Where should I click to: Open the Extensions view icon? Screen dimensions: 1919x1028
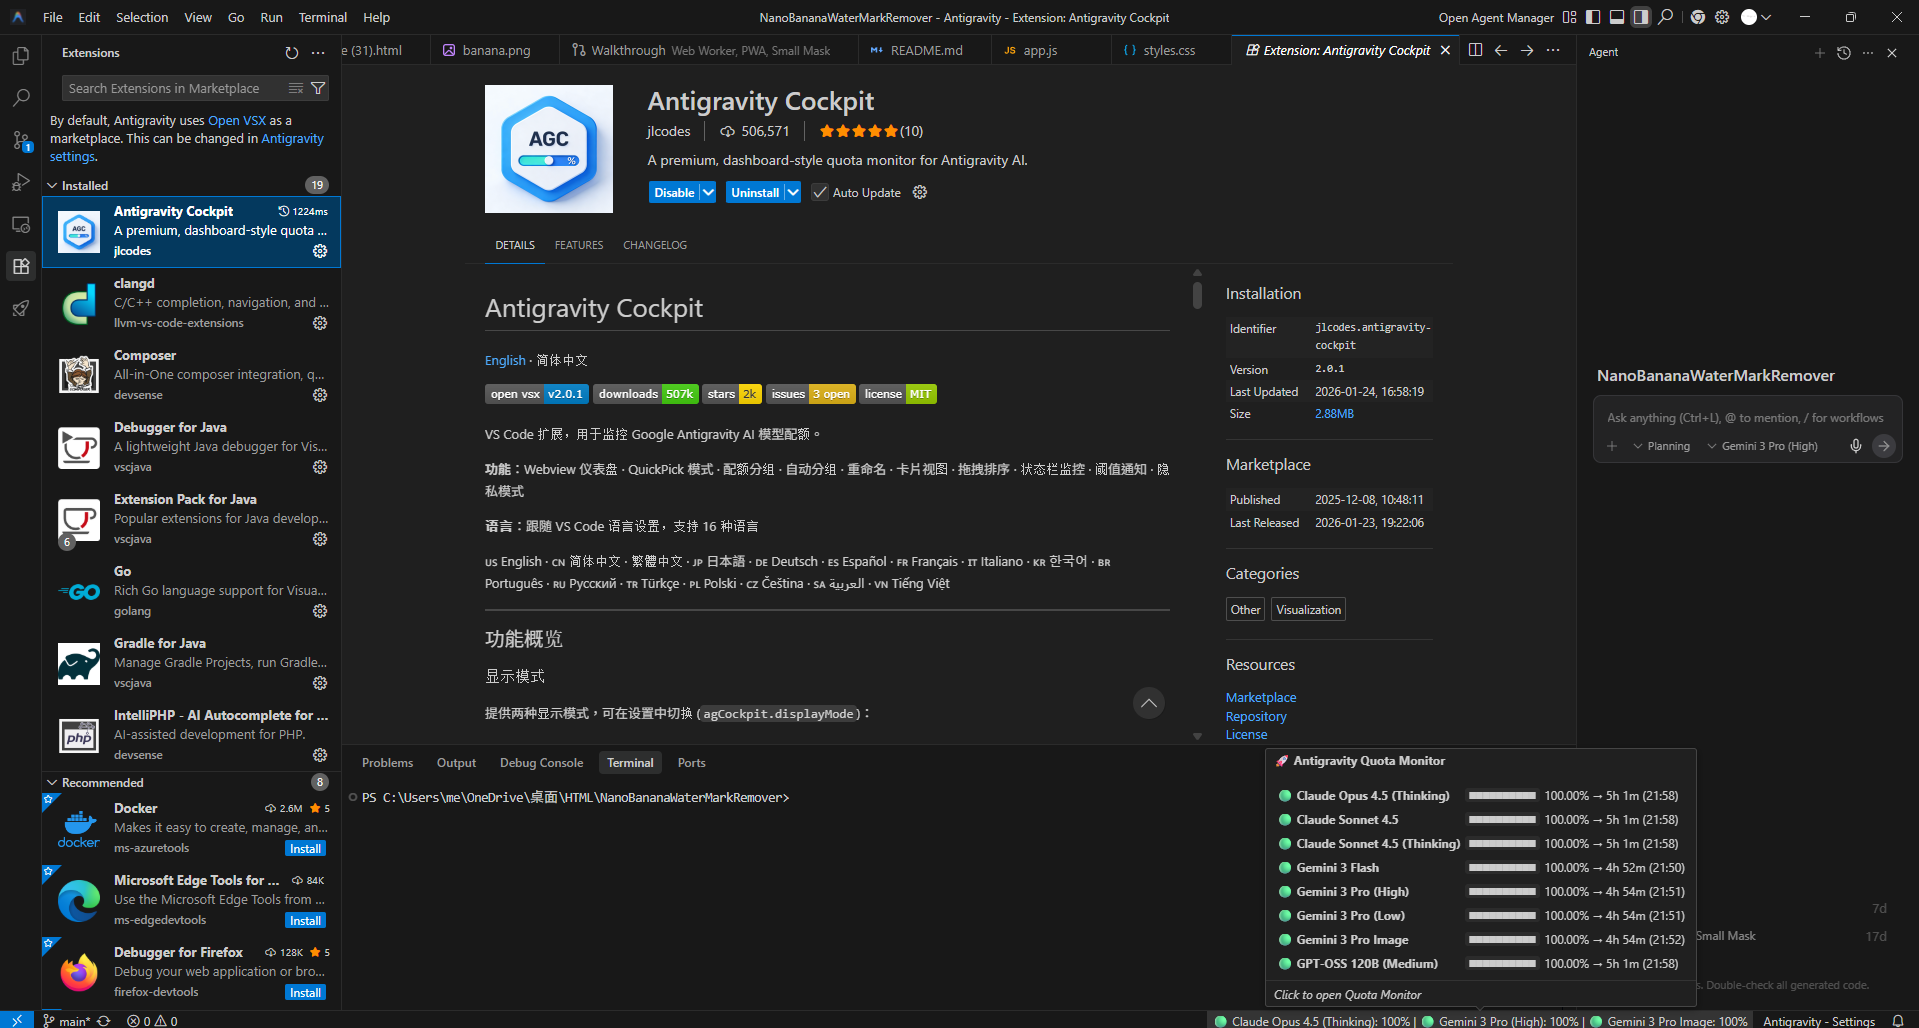21,266
